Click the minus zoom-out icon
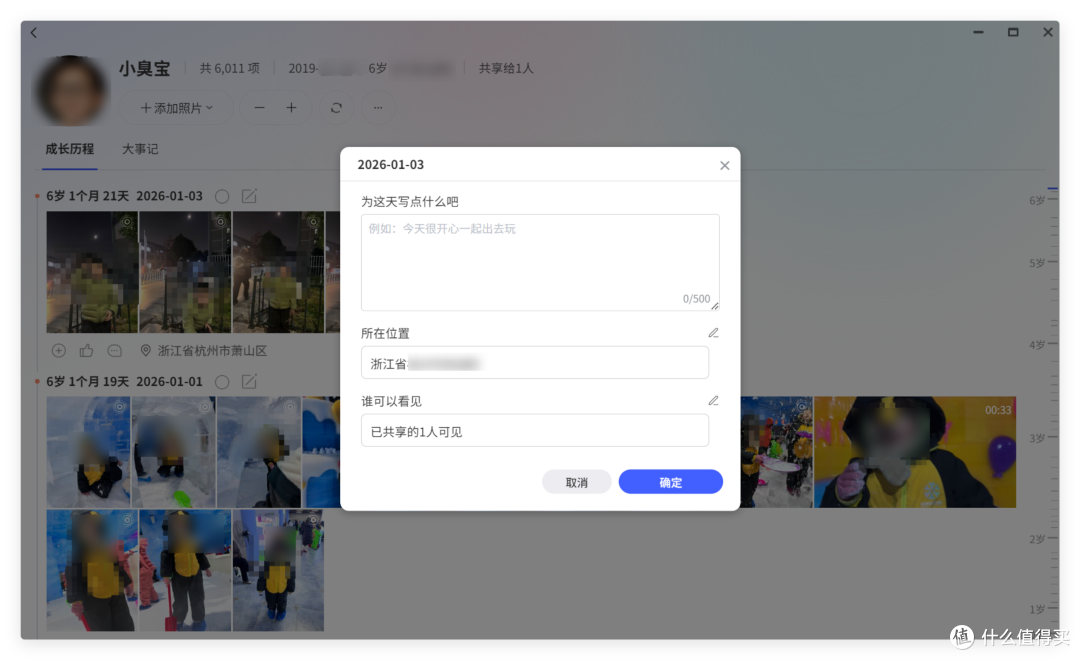Viewport: 1080px width, 660px height. (259, 107)
